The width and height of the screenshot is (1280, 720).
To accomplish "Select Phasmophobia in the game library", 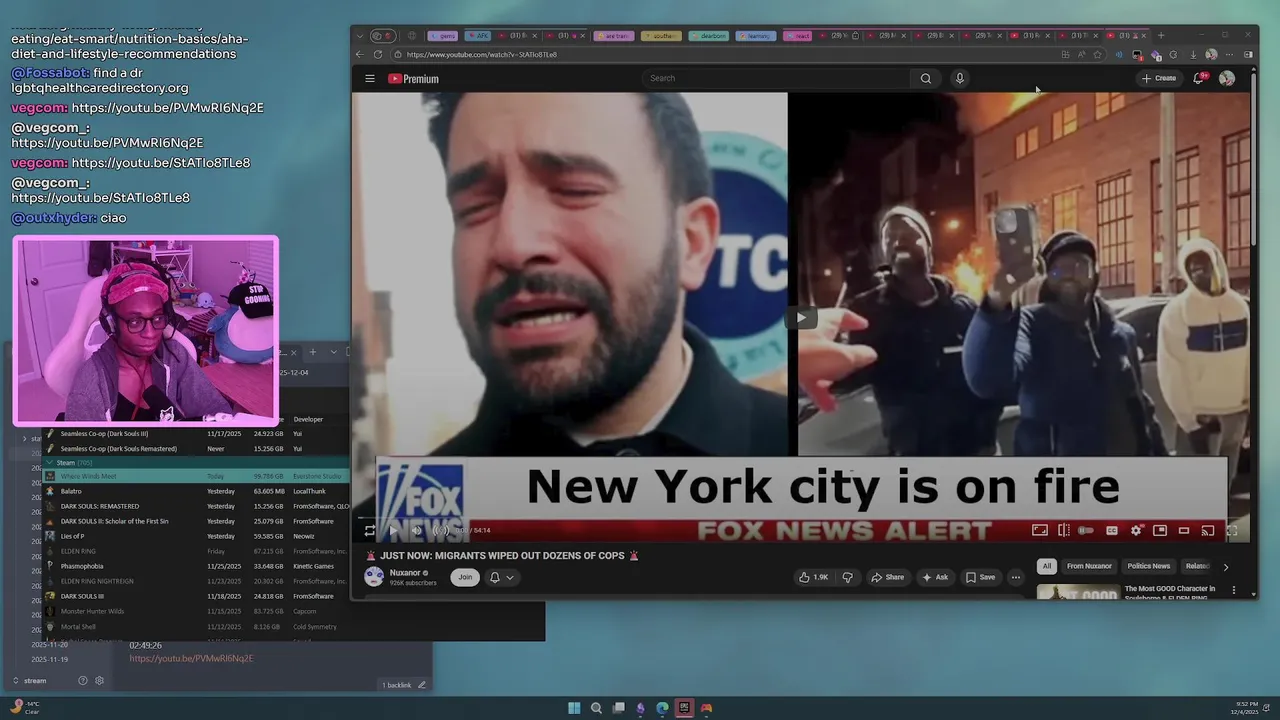I will pyautogui.click(x=196, y=566).
